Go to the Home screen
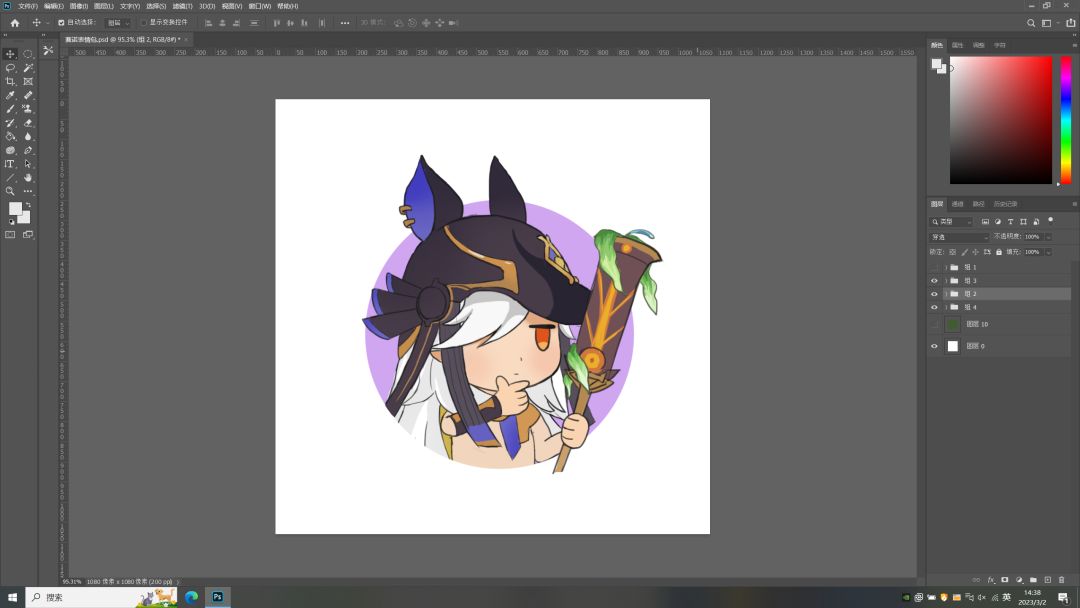The width and height of the screenshot is (1080, 608). pyautogui.click(x=14, y=23)
